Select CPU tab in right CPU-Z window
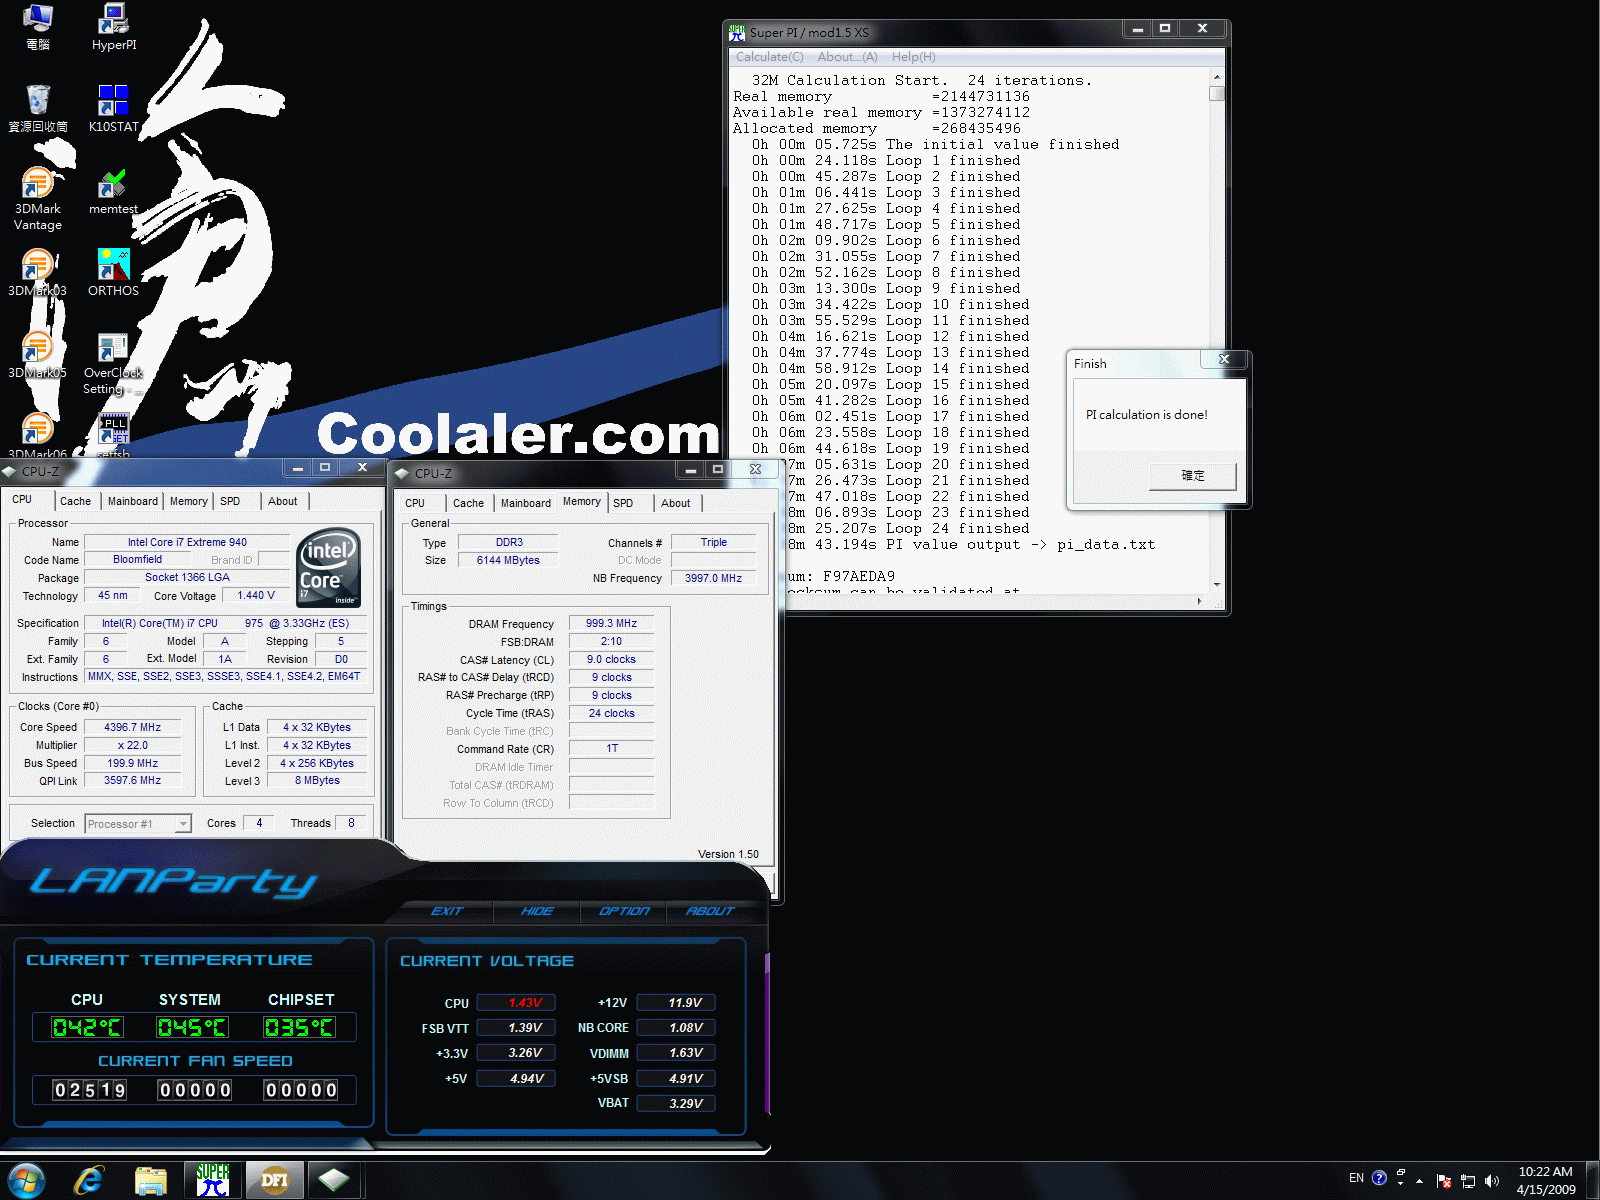This screenshot has width=1600, height=1200. coord(415,503)
